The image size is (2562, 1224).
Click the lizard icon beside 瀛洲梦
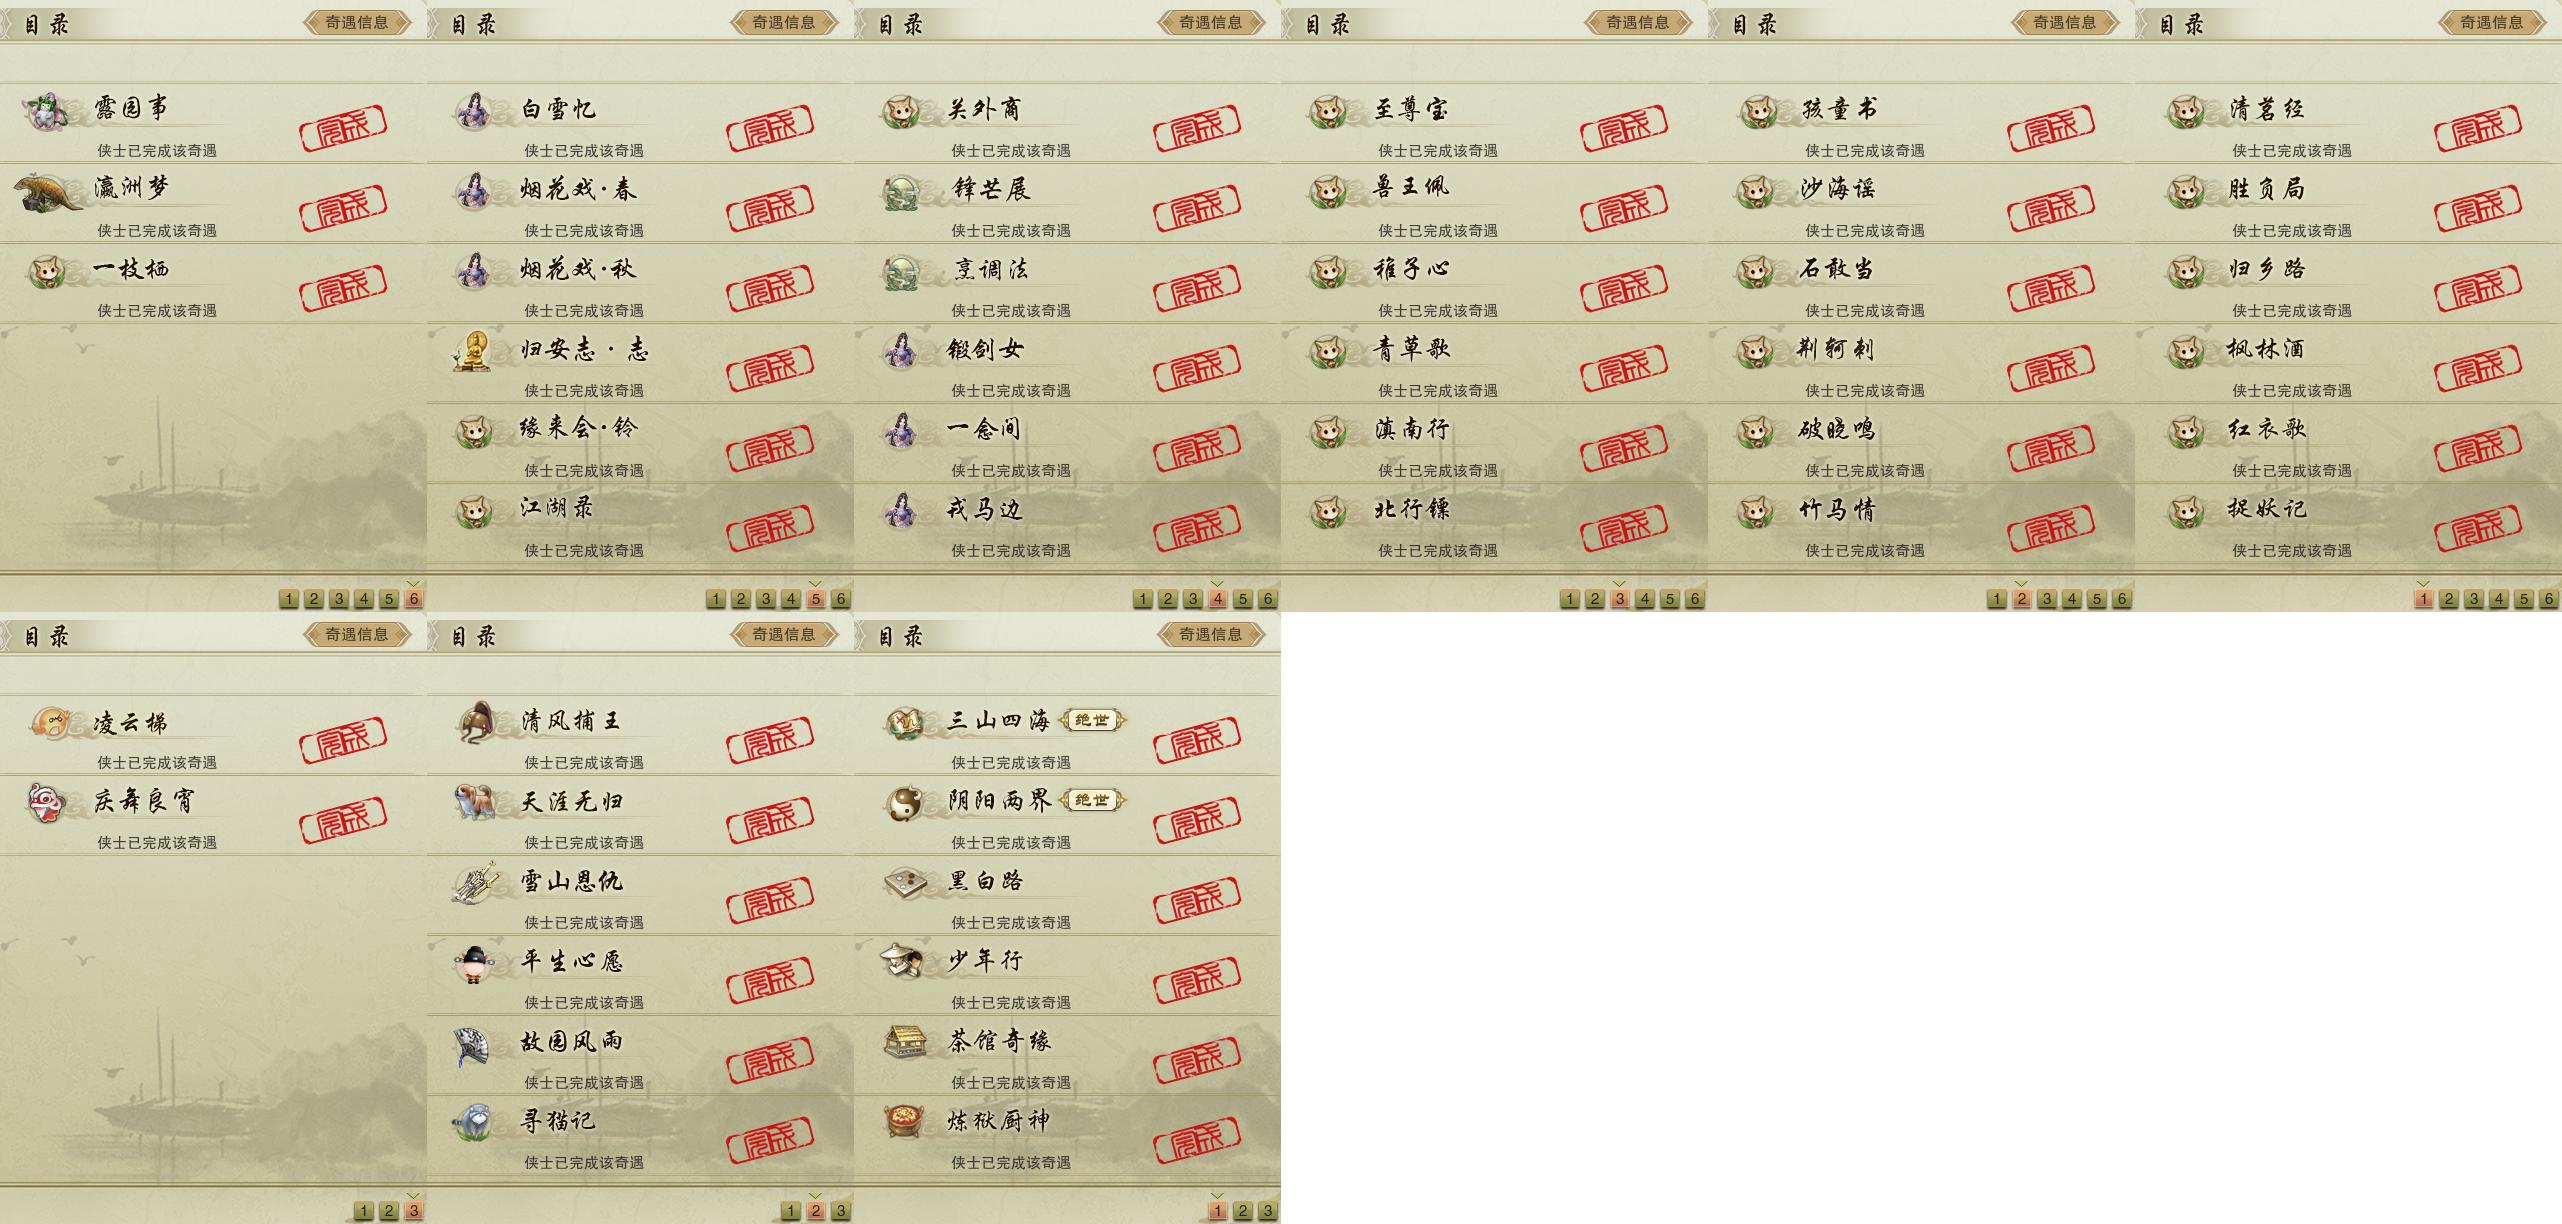point(48,191)
